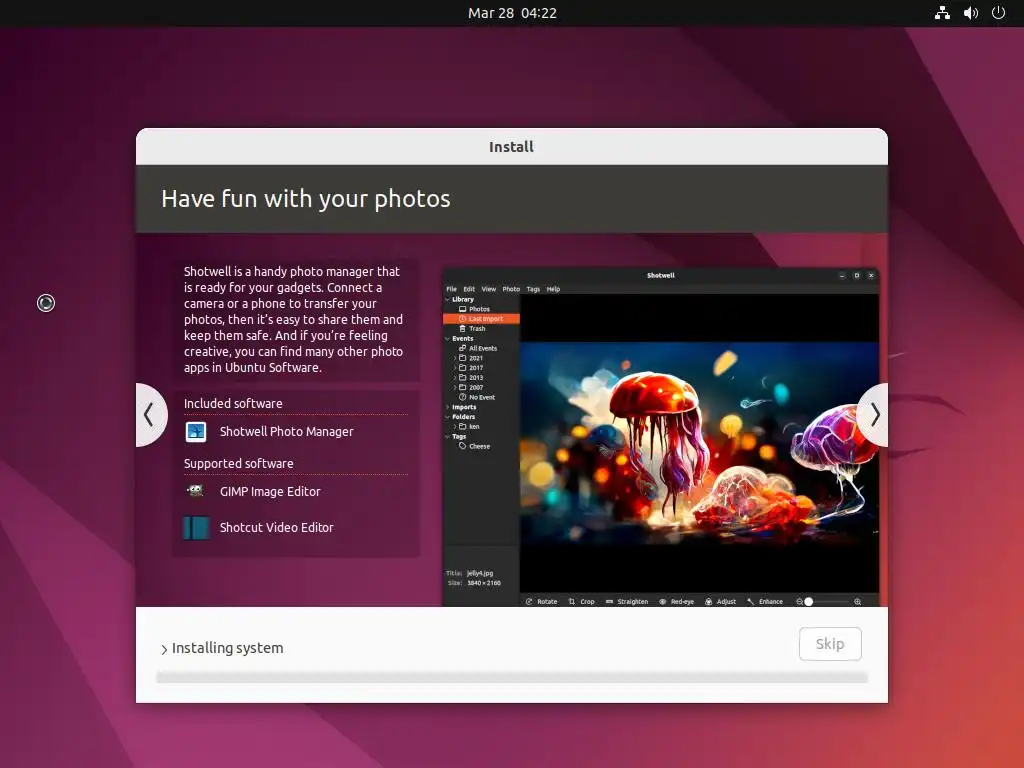The image size is (1024, 768).
Task: Click the Install window title
Action: (511, 147)
